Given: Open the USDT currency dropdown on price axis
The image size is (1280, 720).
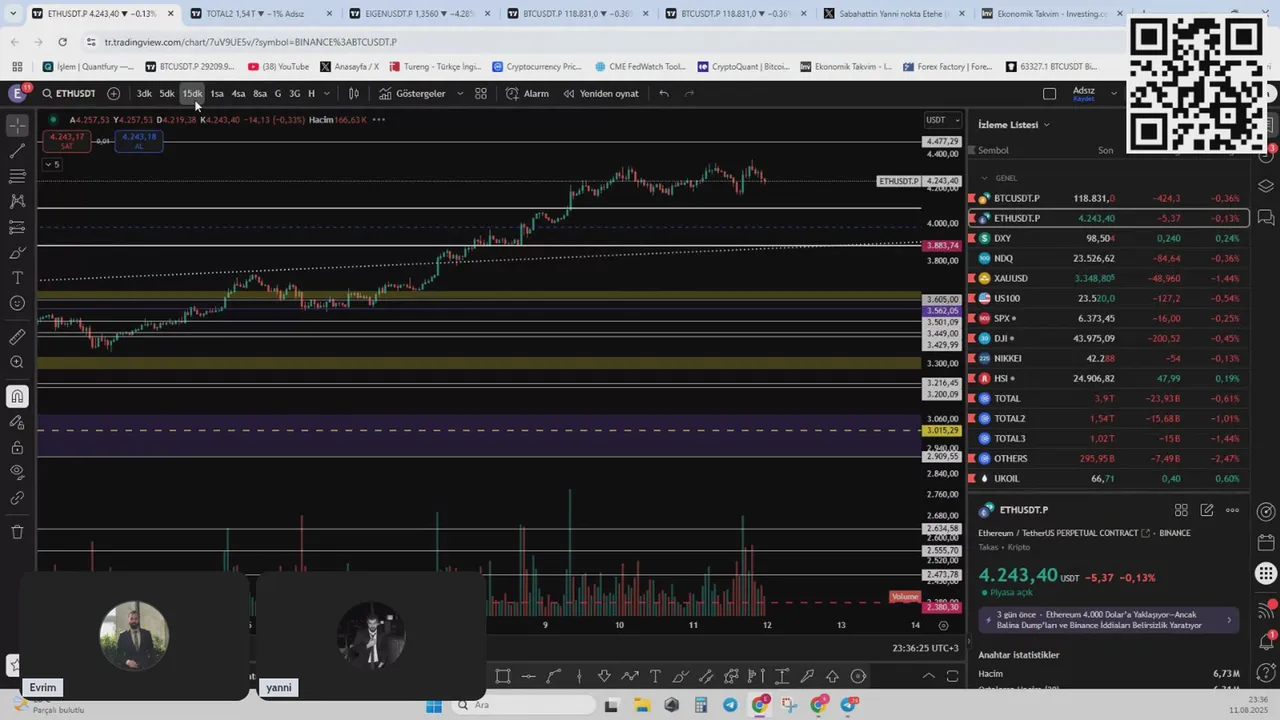Looking at the screenshot, I should [943, 120].
